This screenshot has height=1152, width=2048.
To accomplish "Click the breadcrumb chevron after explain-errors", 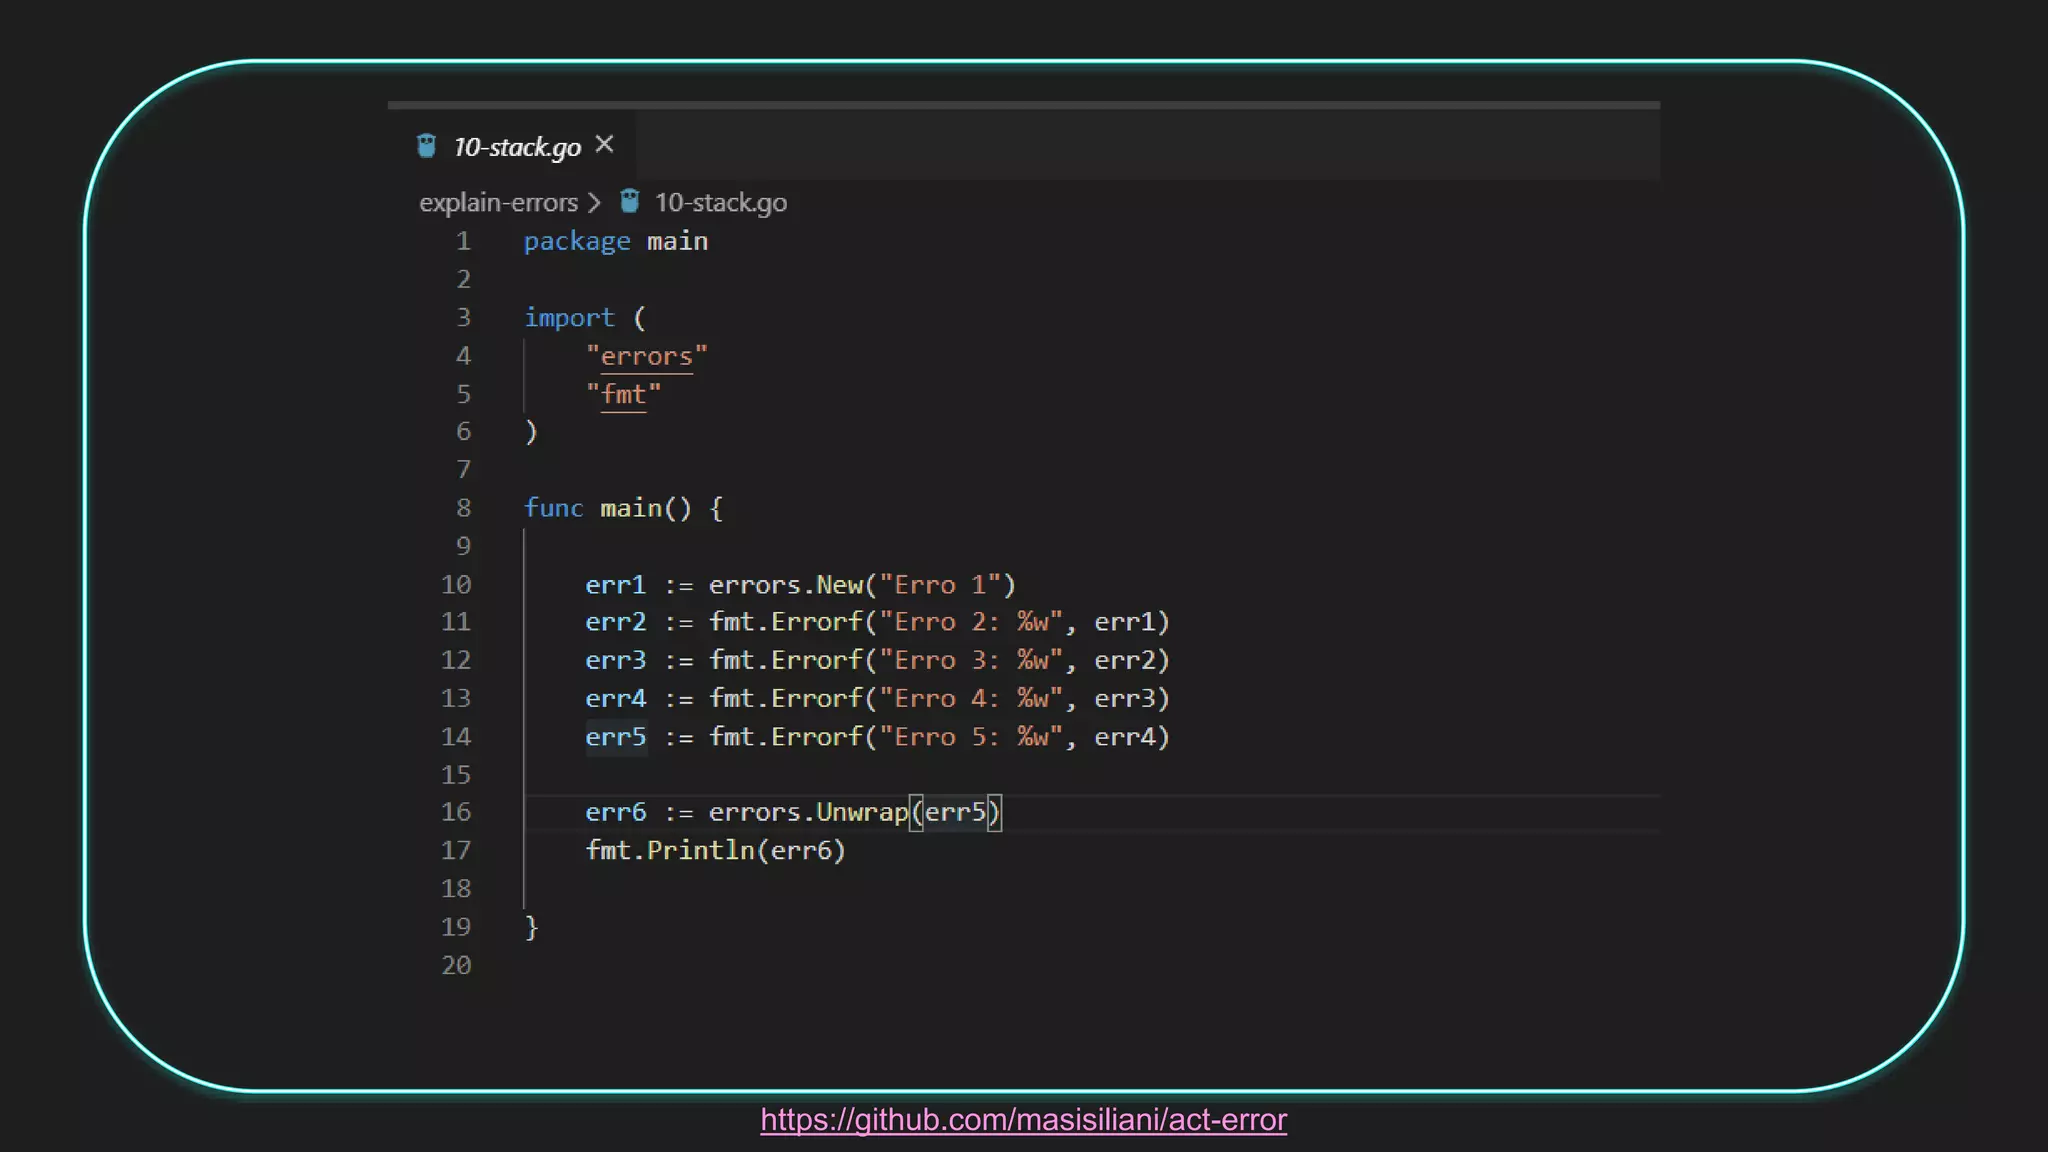I will coord(595,203).
